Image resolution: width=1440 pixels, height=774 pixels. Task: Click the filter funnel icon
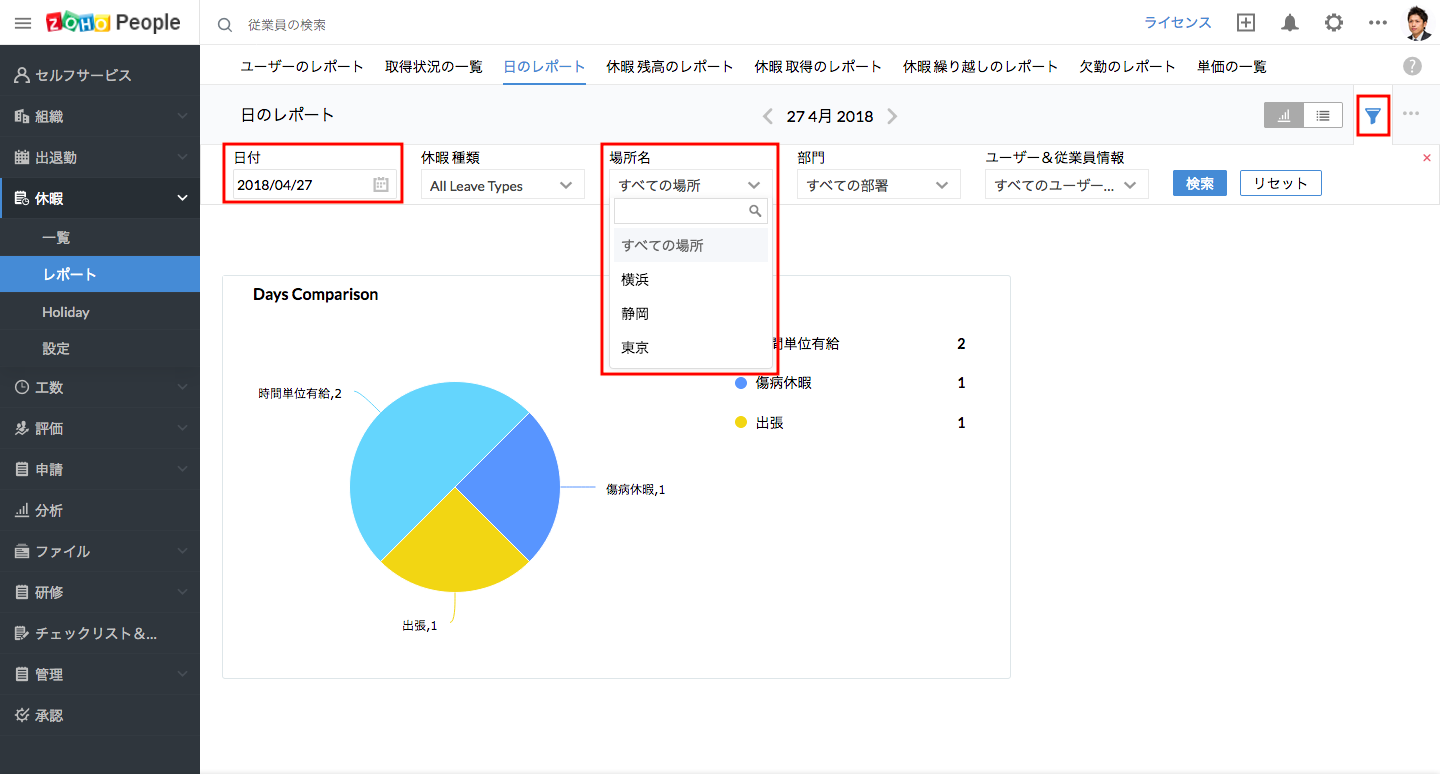[1373, 116]
